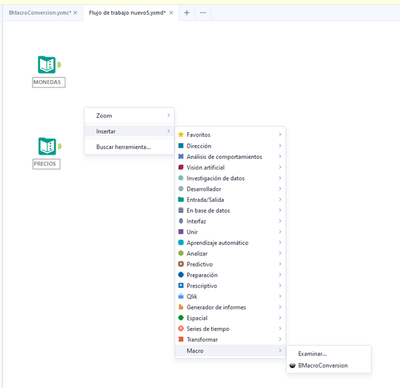Click the Analizar category icon
Viewport: 400px width, 388px height.
pos(181,253)
